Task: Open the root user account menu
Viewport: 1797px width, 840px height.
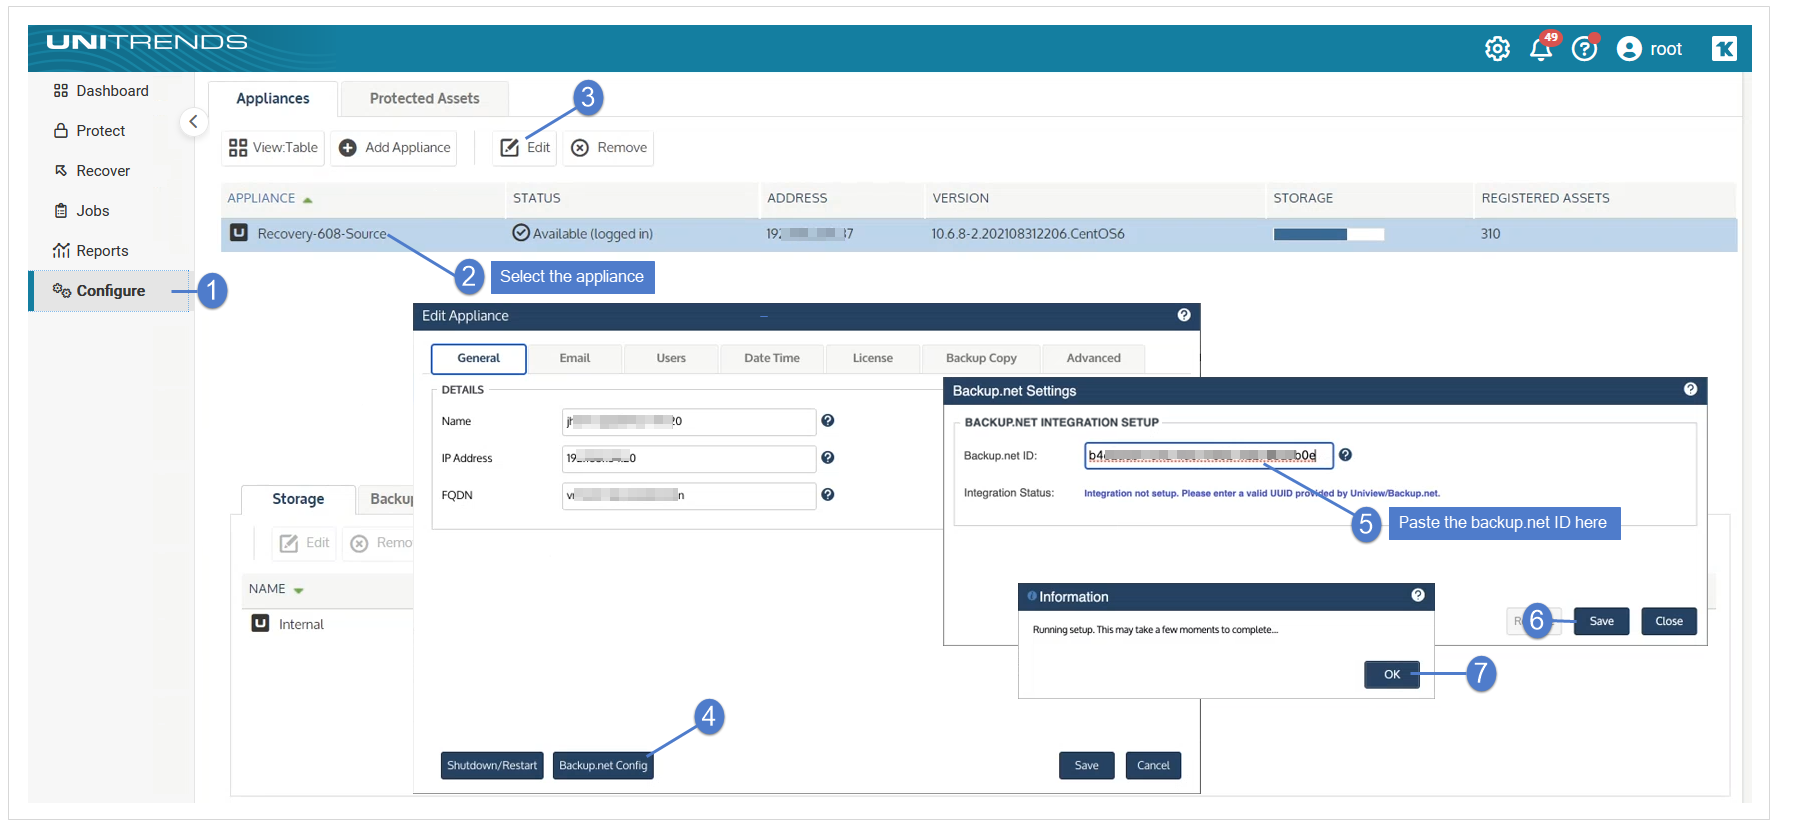Action: [x=1650, y=49]
